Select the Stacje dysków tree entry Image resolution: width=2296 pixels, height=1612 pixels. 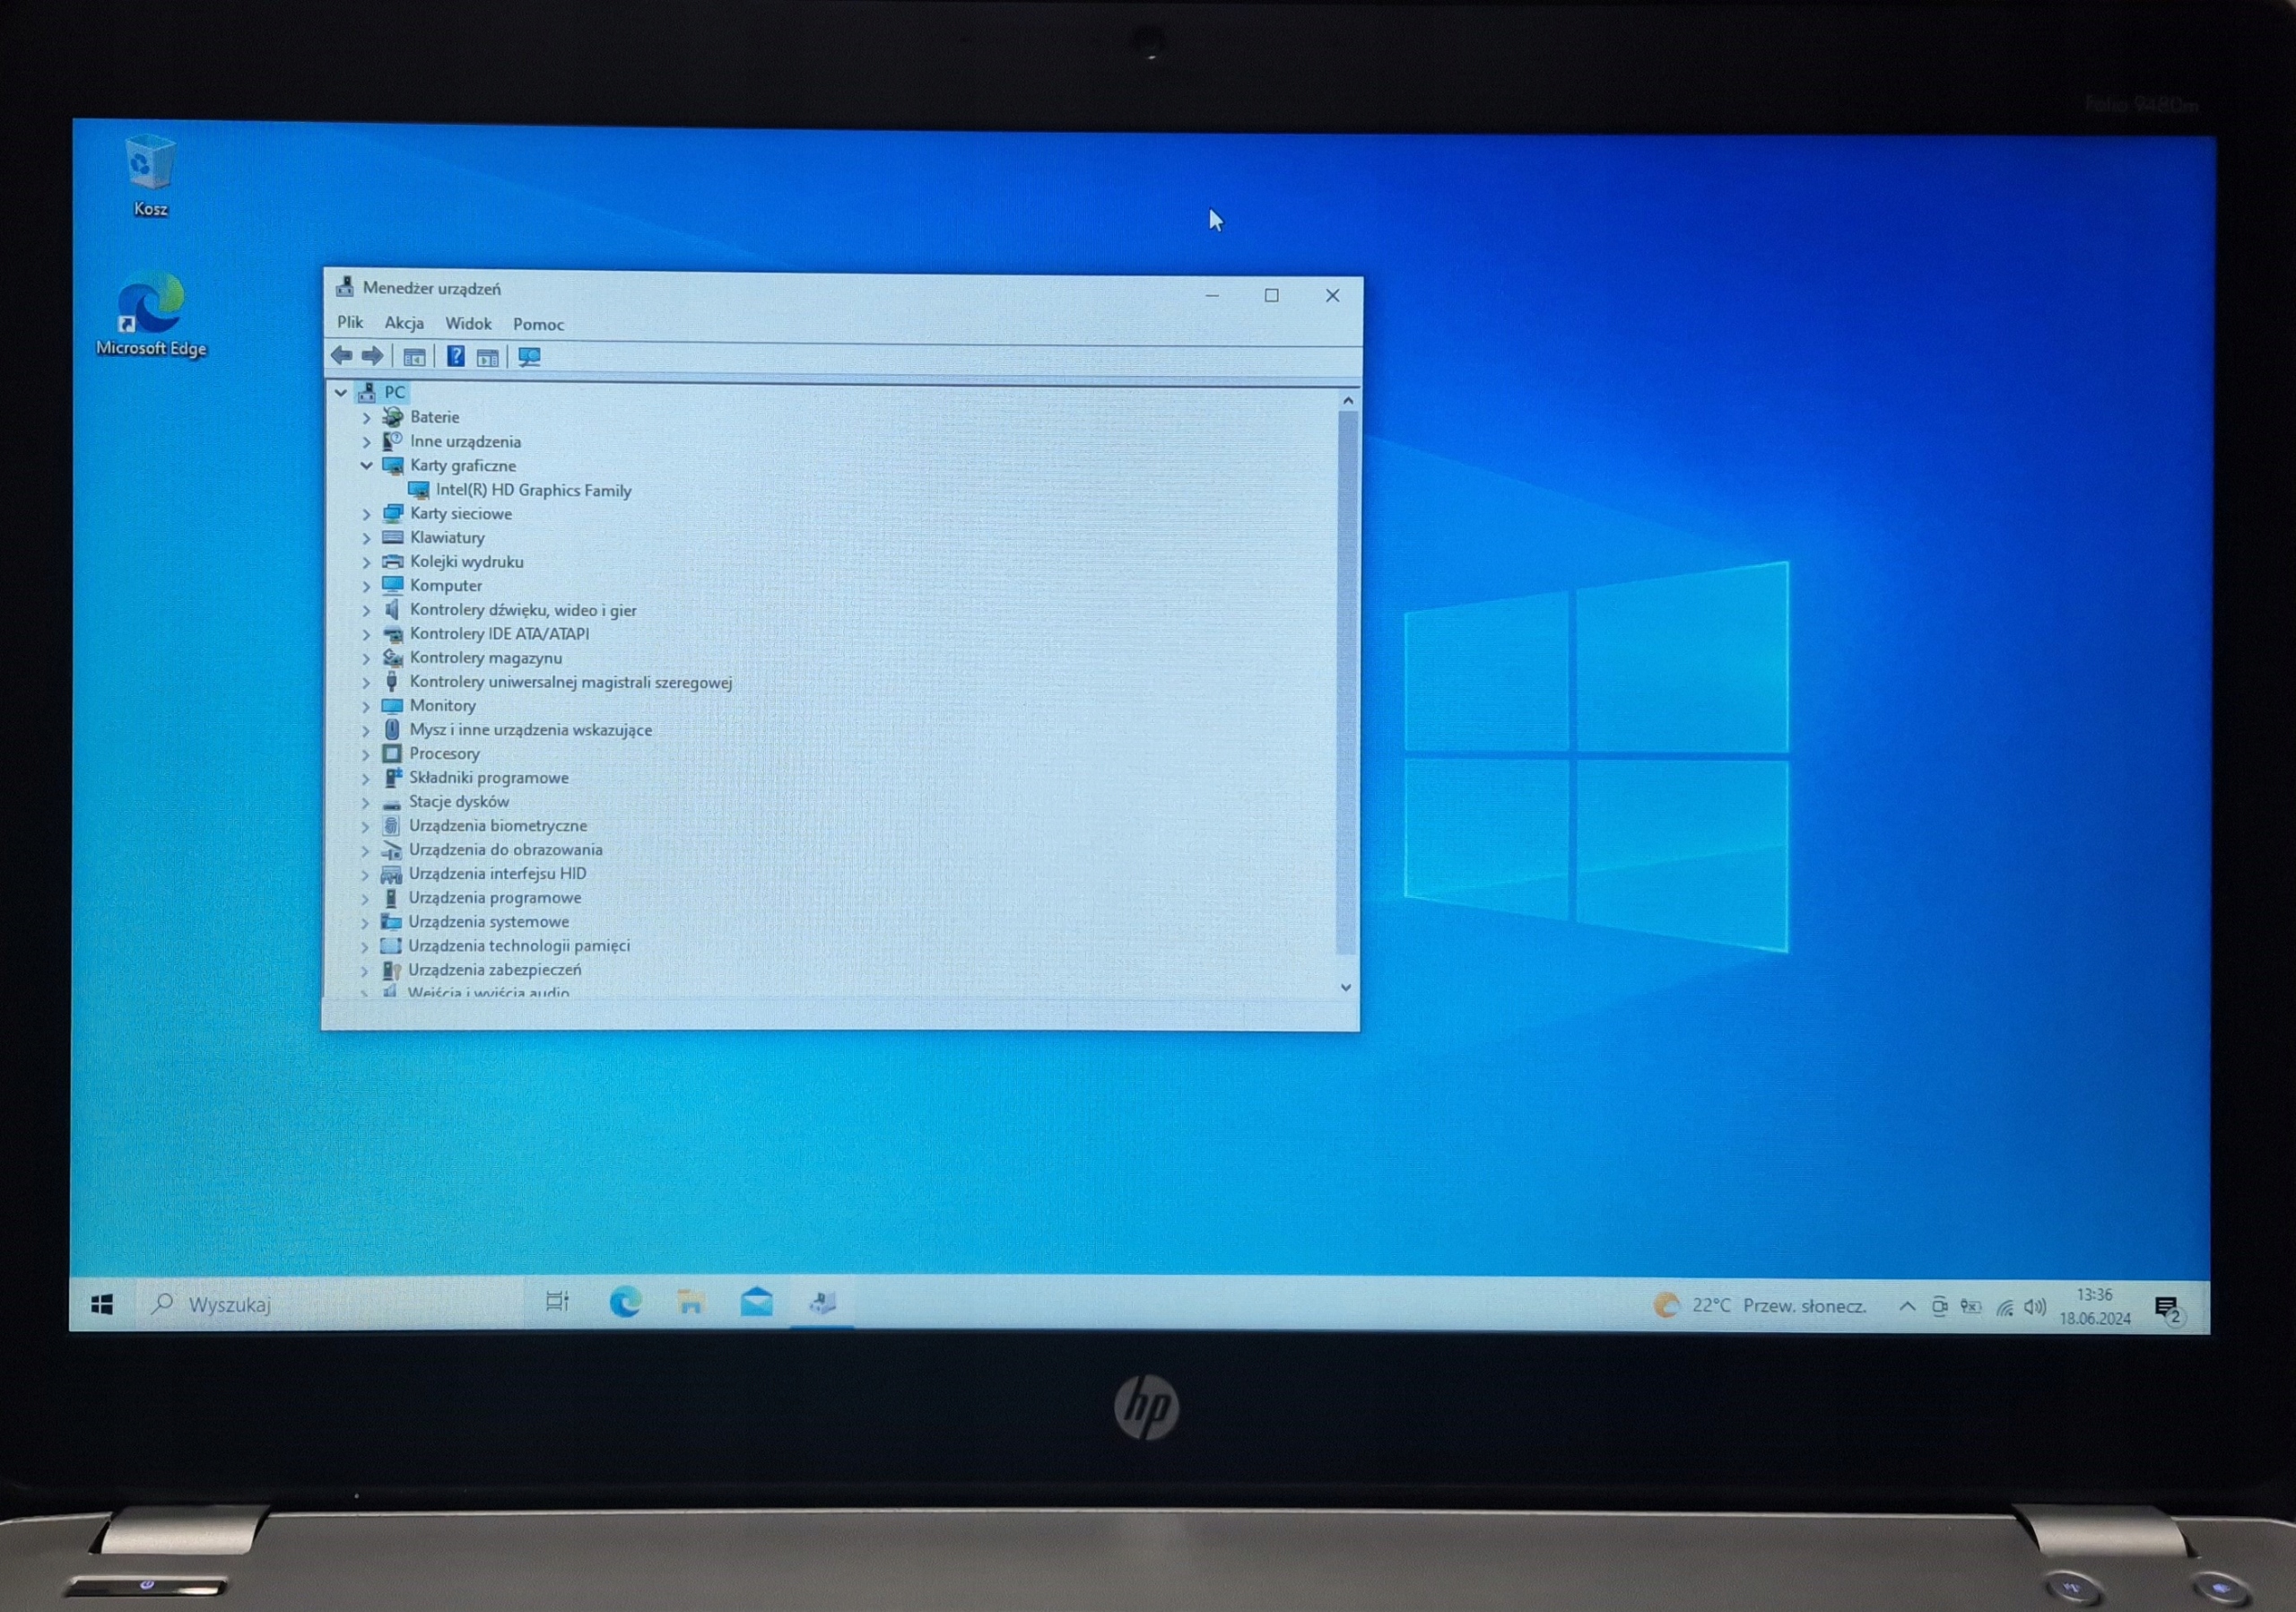459,801
